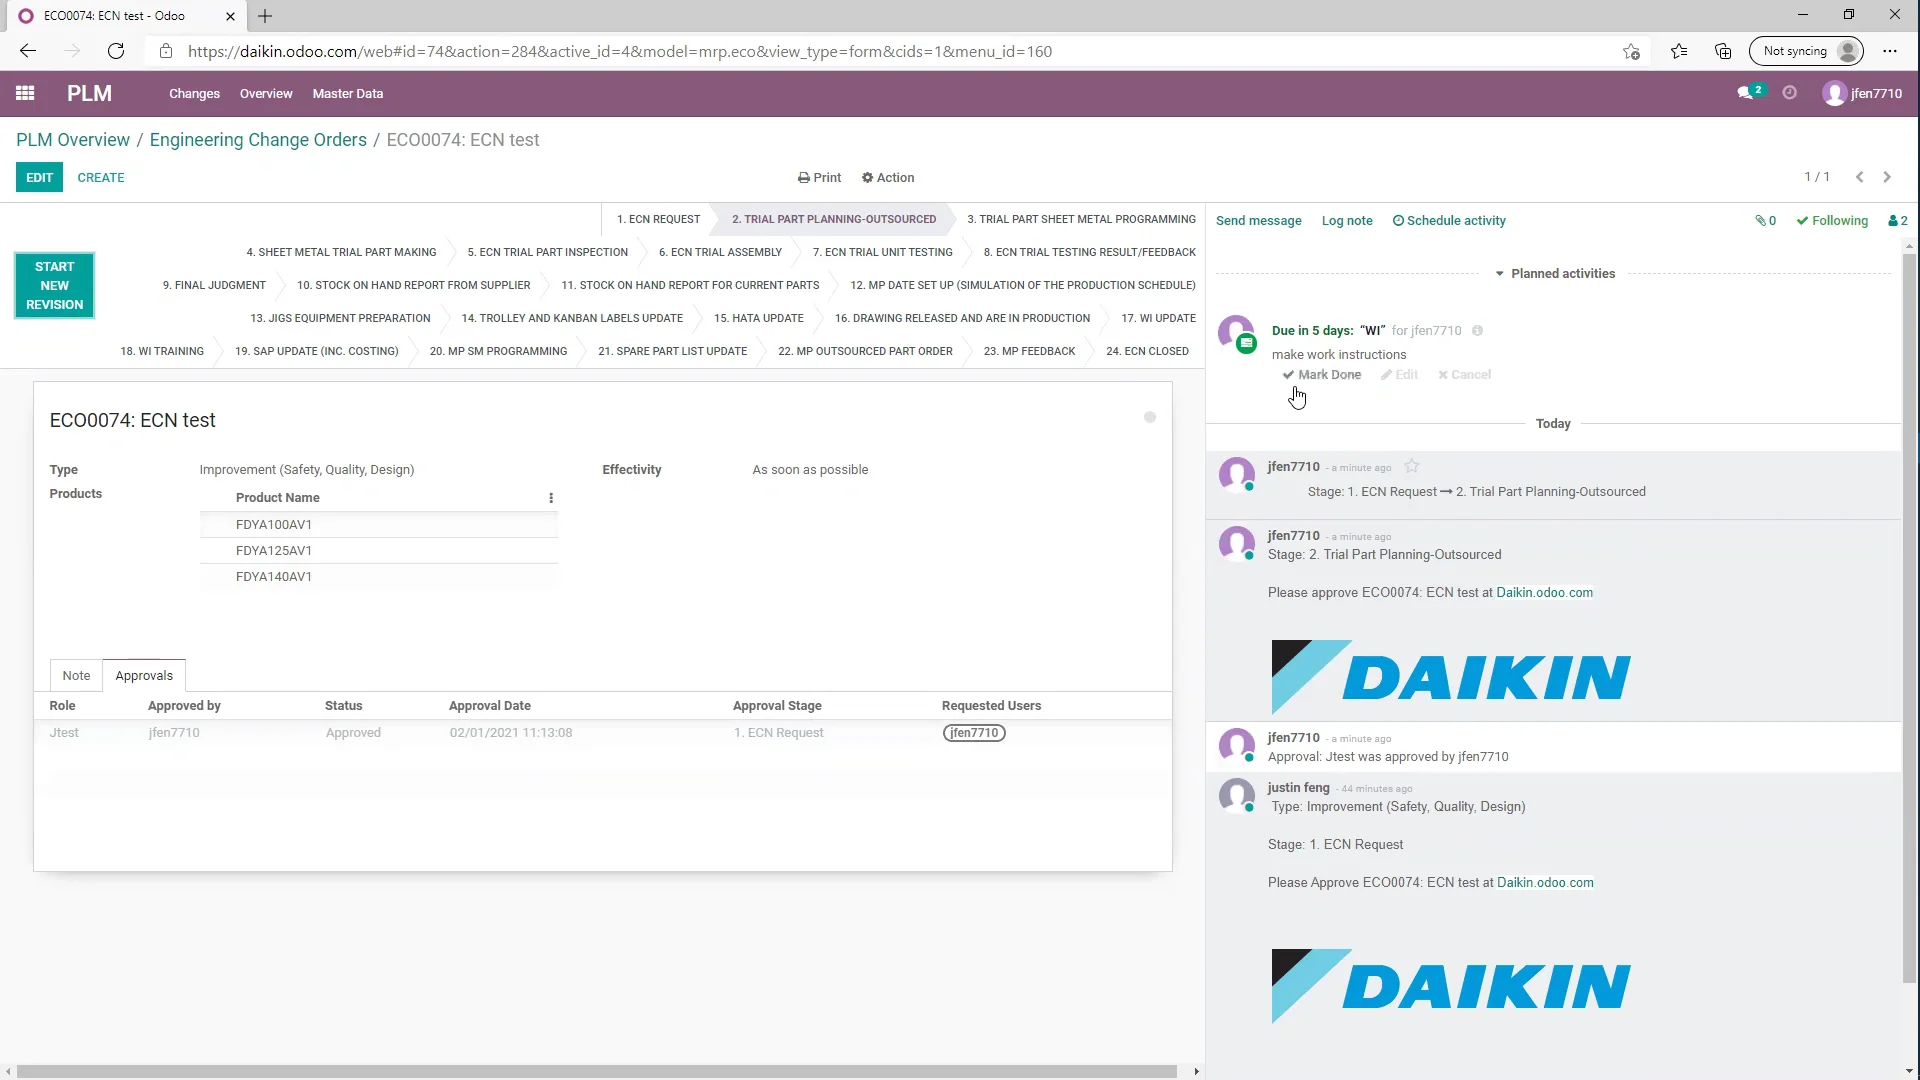Click the attachments paperclip icon showing 0
The image size is (1920, 1080).
pos(1764,220)
